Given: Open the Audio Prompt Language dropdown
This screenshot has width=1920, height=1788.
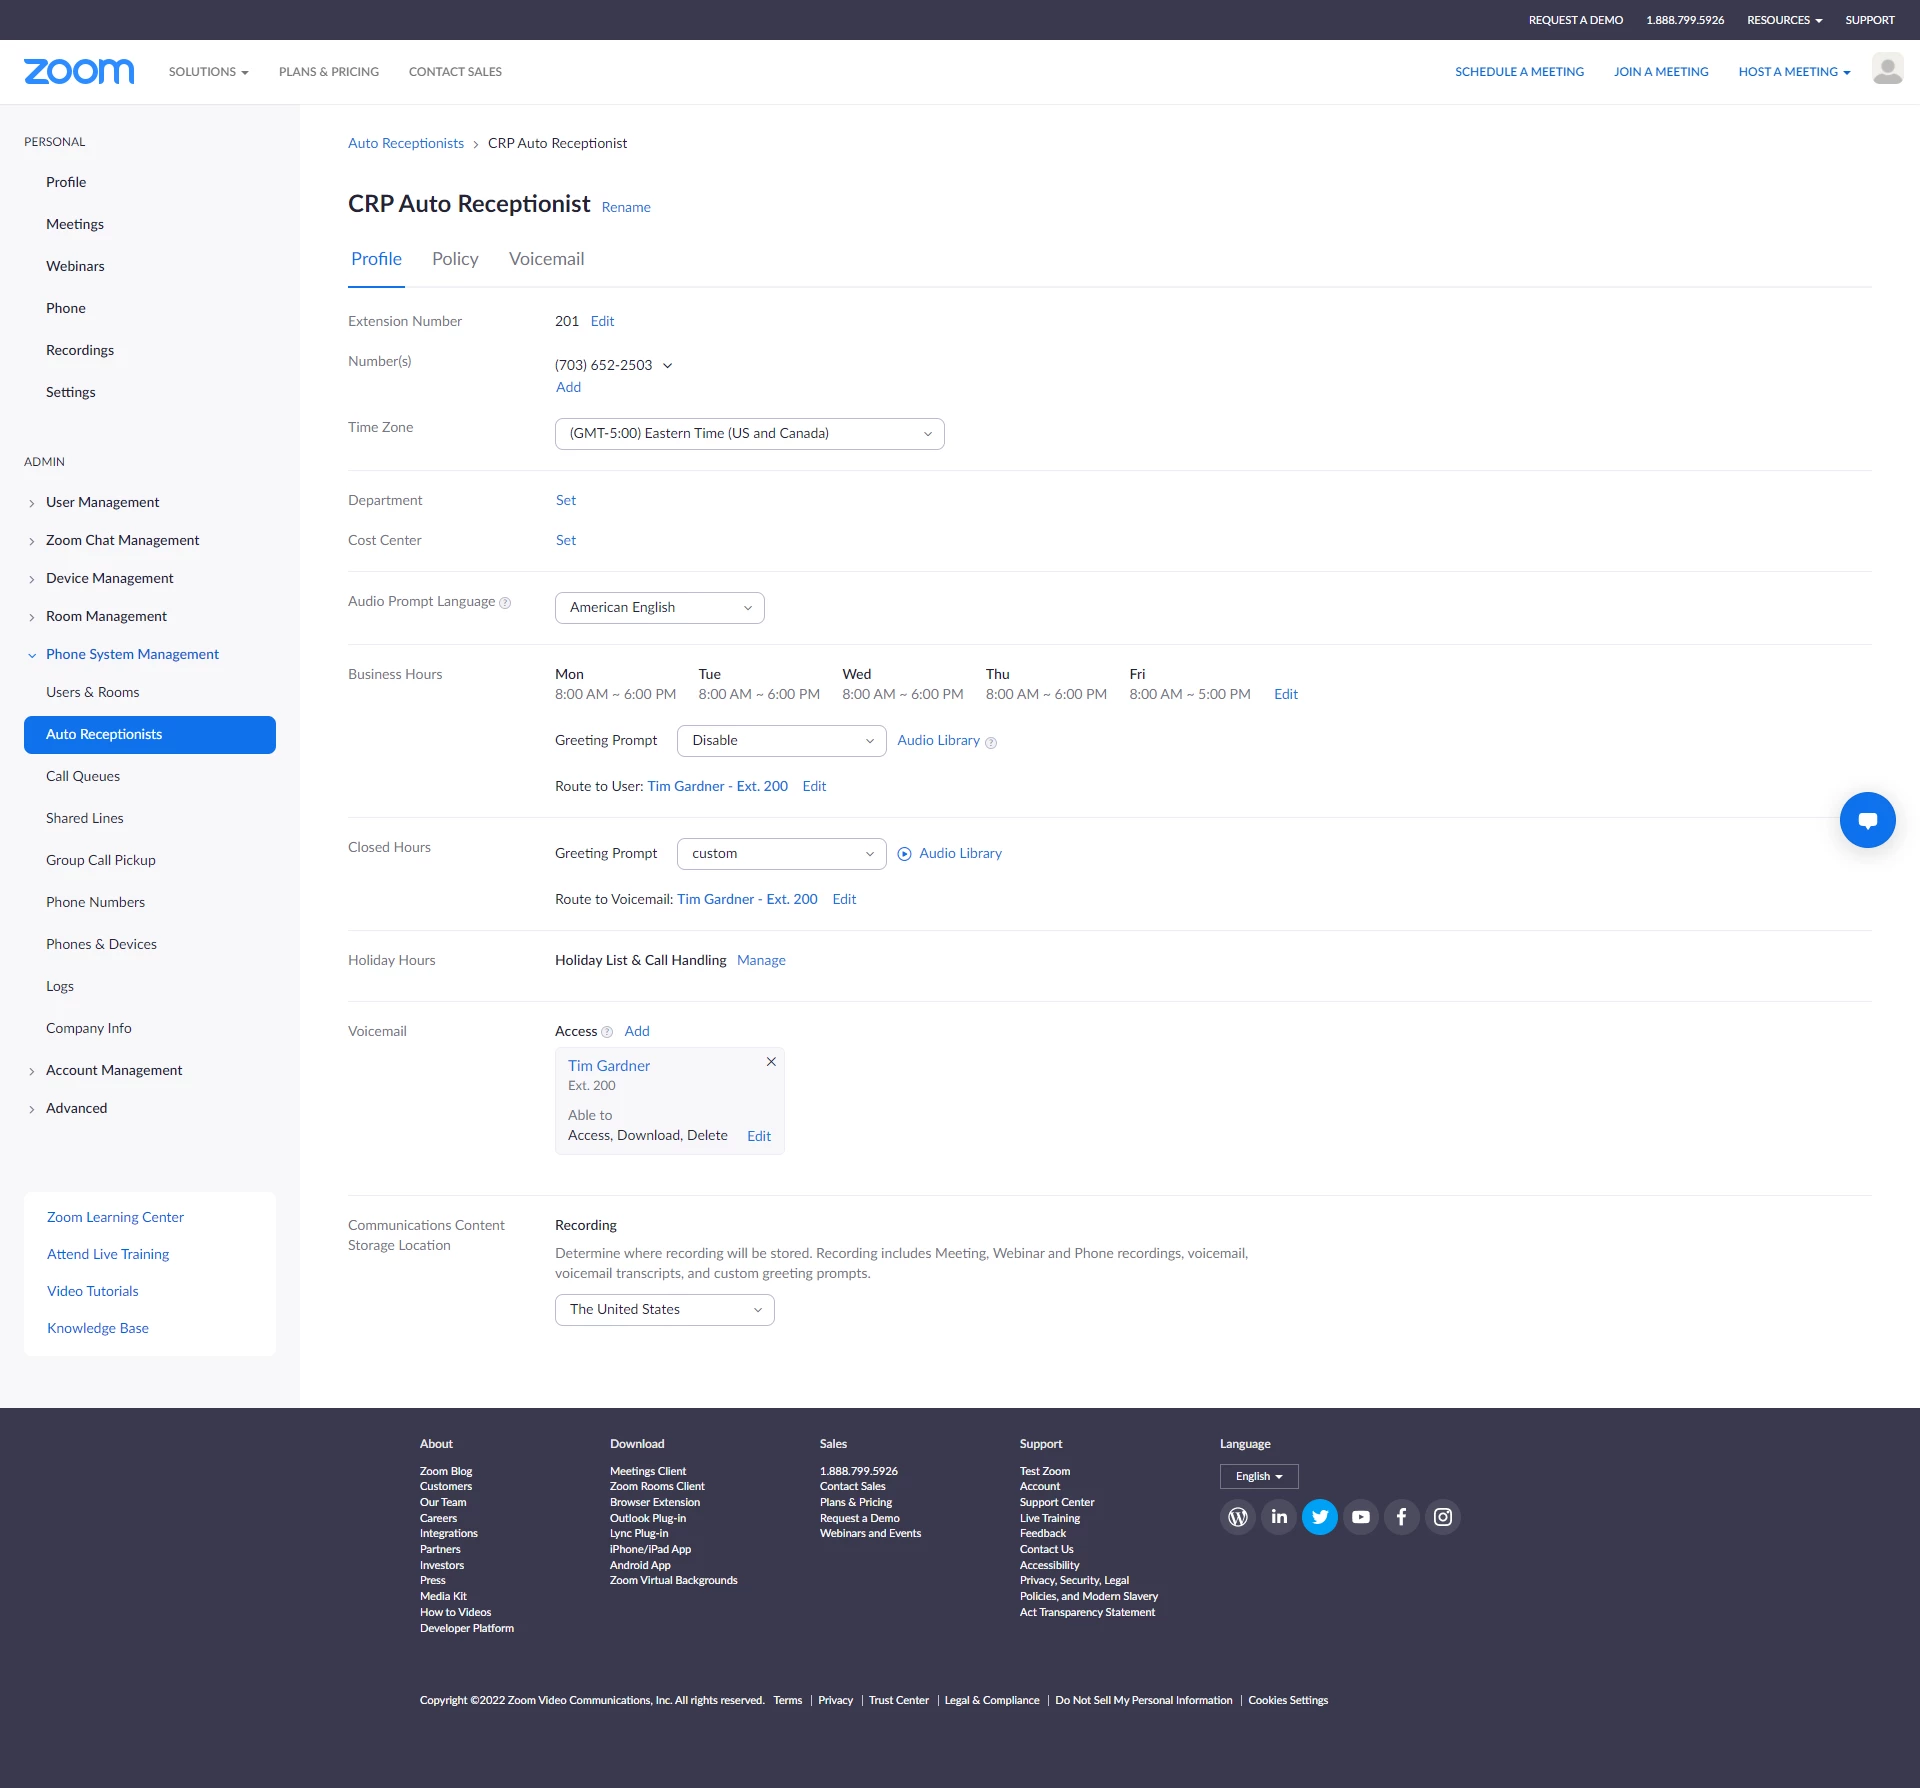Looking at the screenshot, I should click(659, 608).
